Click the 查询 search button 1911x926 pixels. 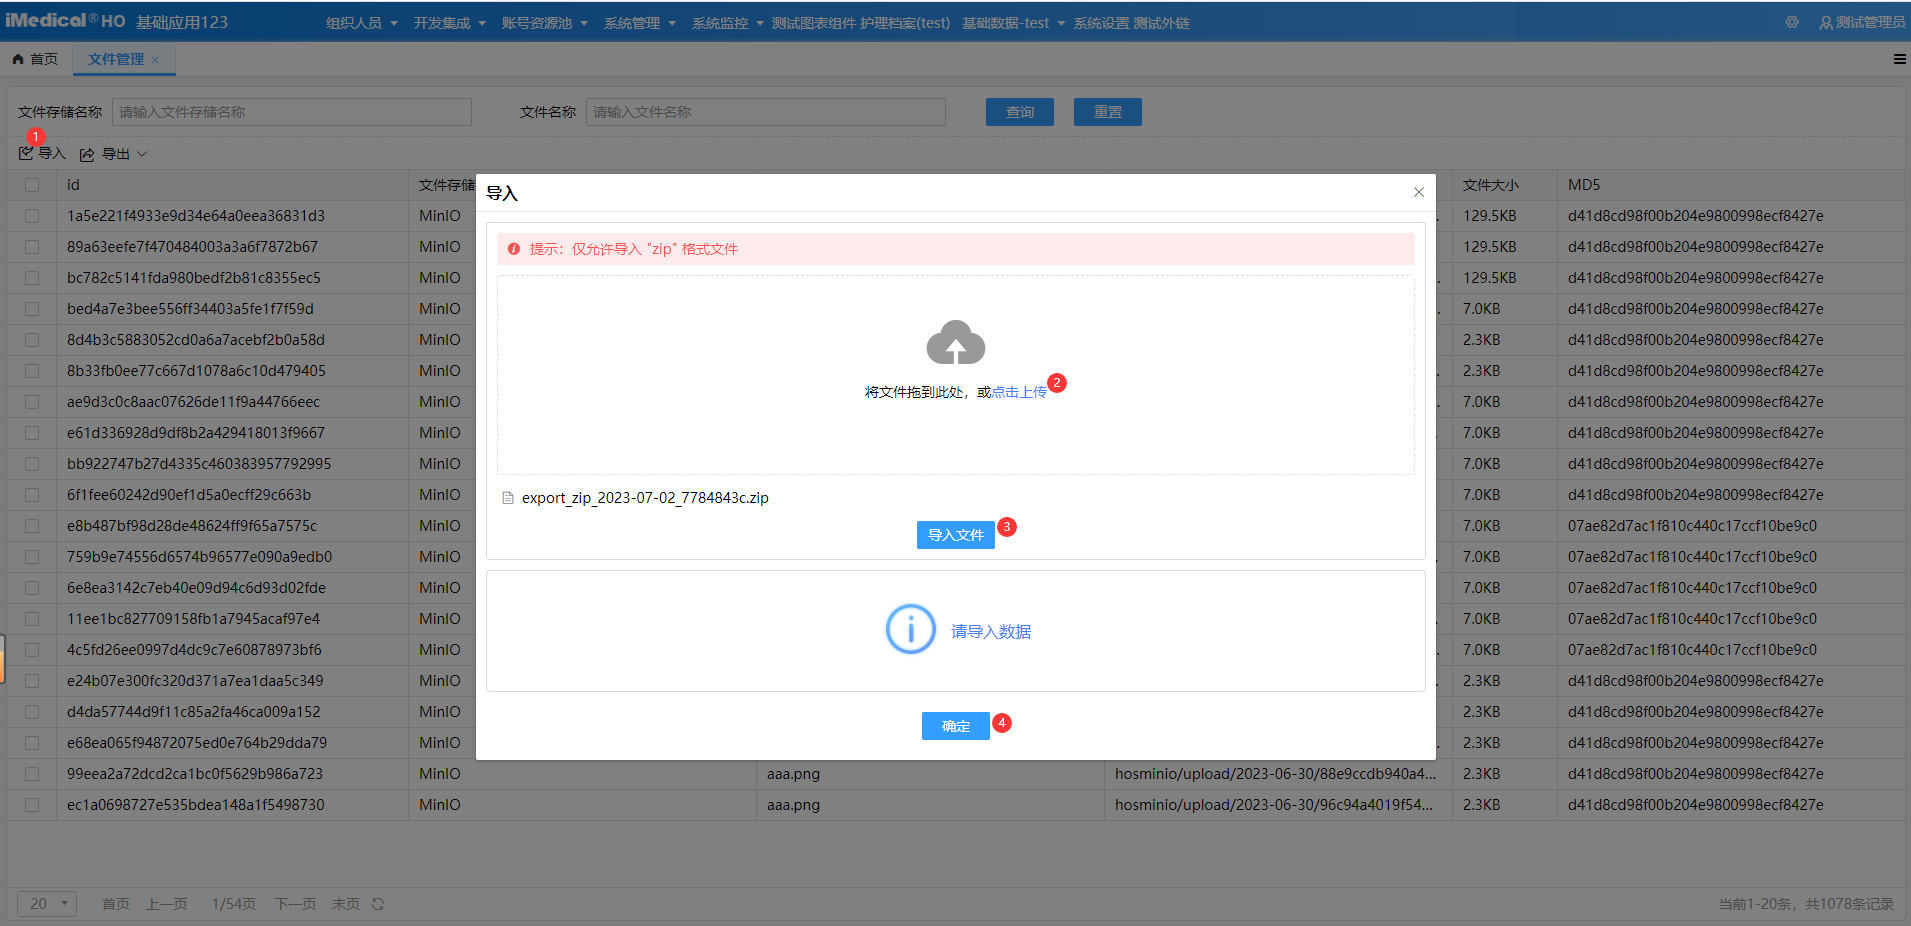[1020, 112]
